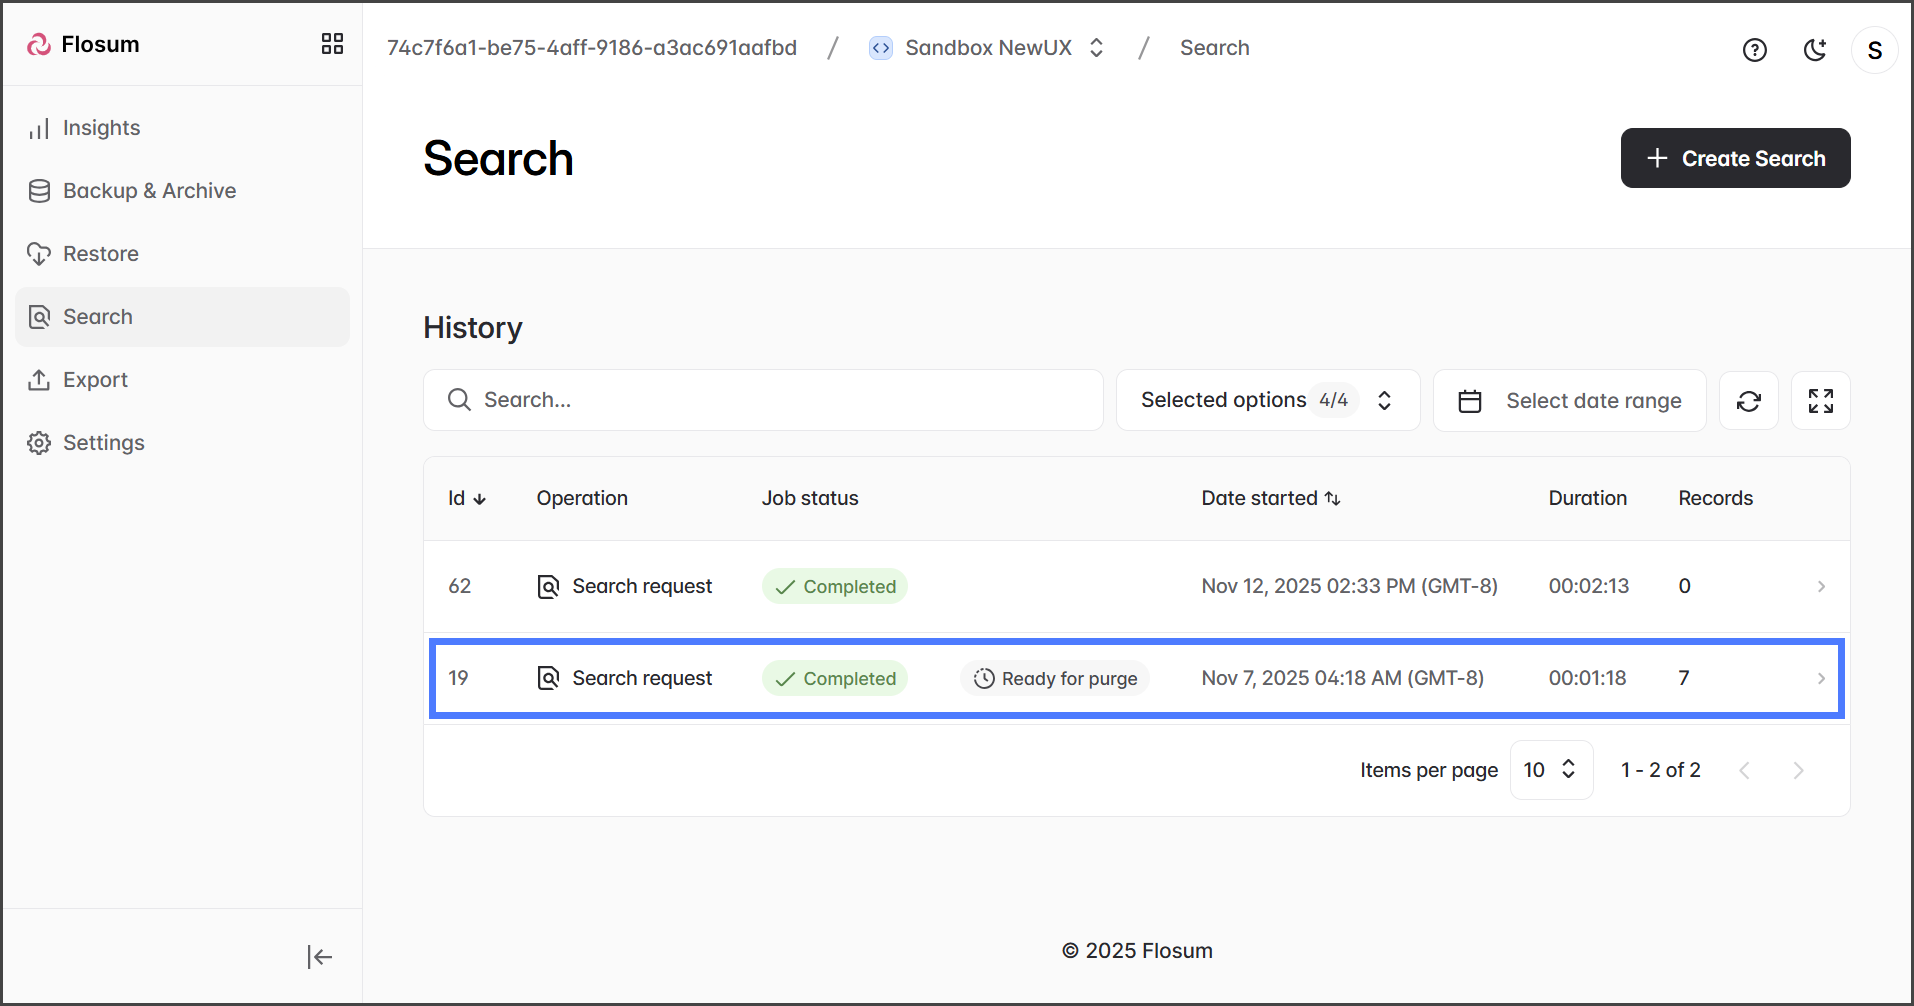Open the apps grid icon
The image size is (1914, 1006).
tap(332, 44)
